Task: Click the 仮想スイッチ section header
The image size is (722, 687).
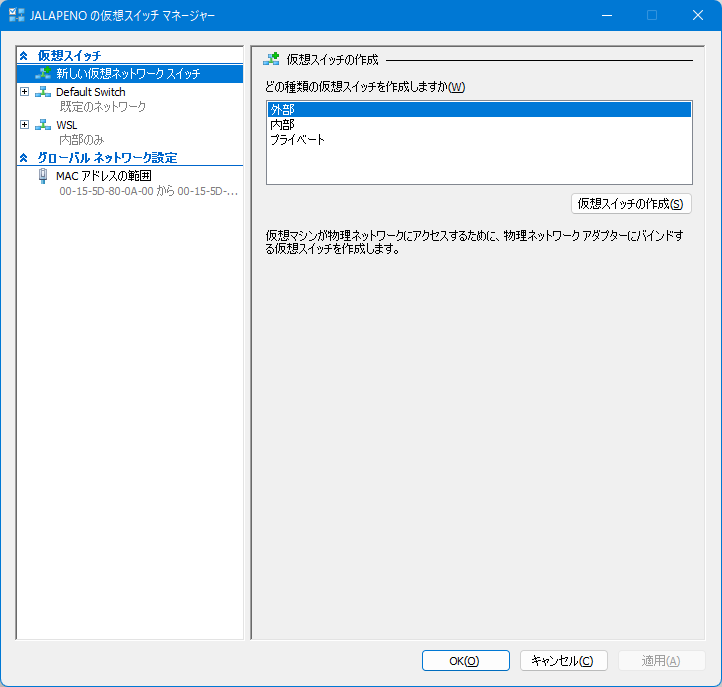Action: (x=69, y=56)
